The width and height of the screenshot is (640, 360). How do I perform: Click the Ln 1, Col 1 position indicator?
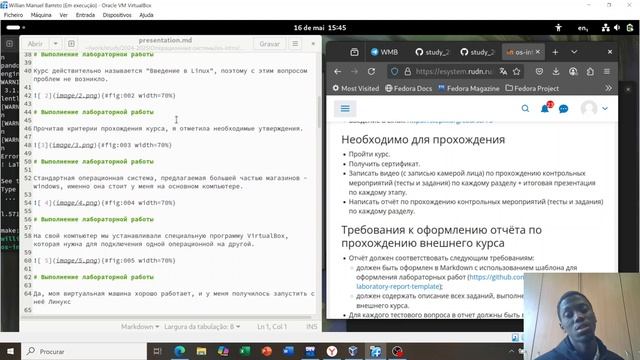[x=272, y=327]
